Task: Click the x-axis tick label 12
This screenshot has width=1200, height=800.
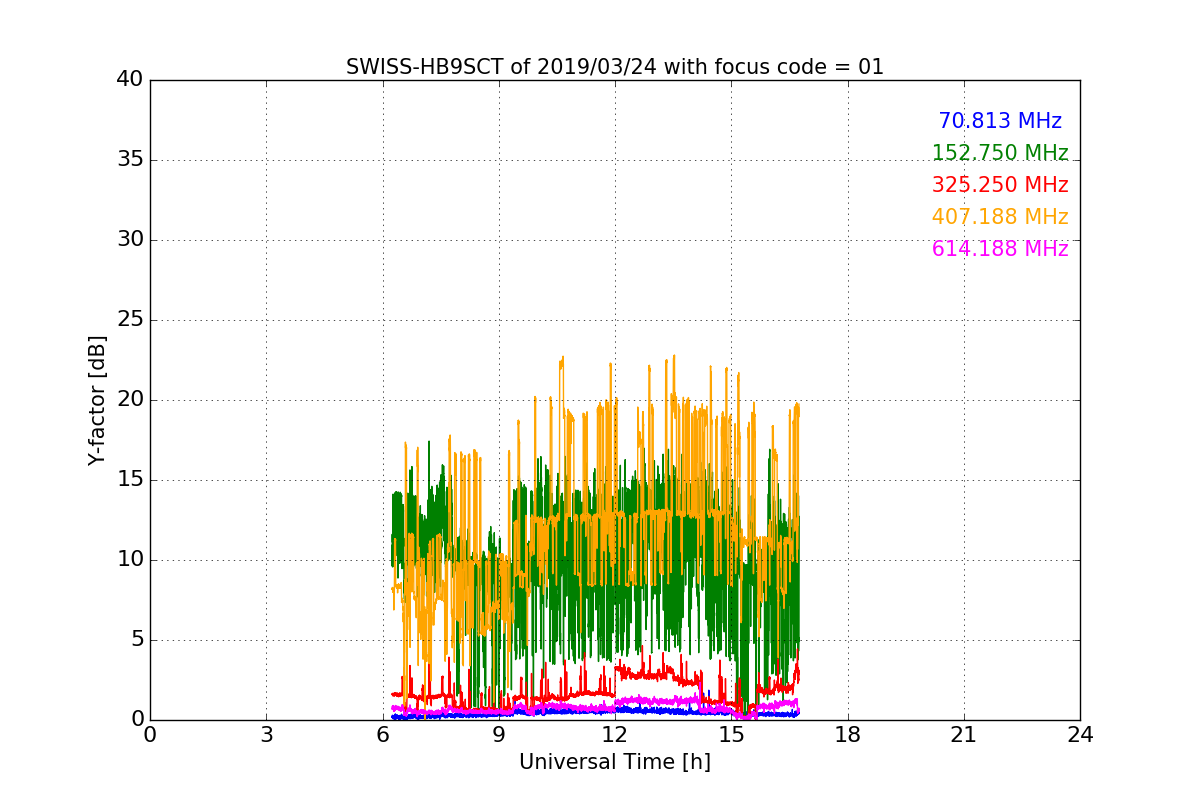Action: click(615, 734)
